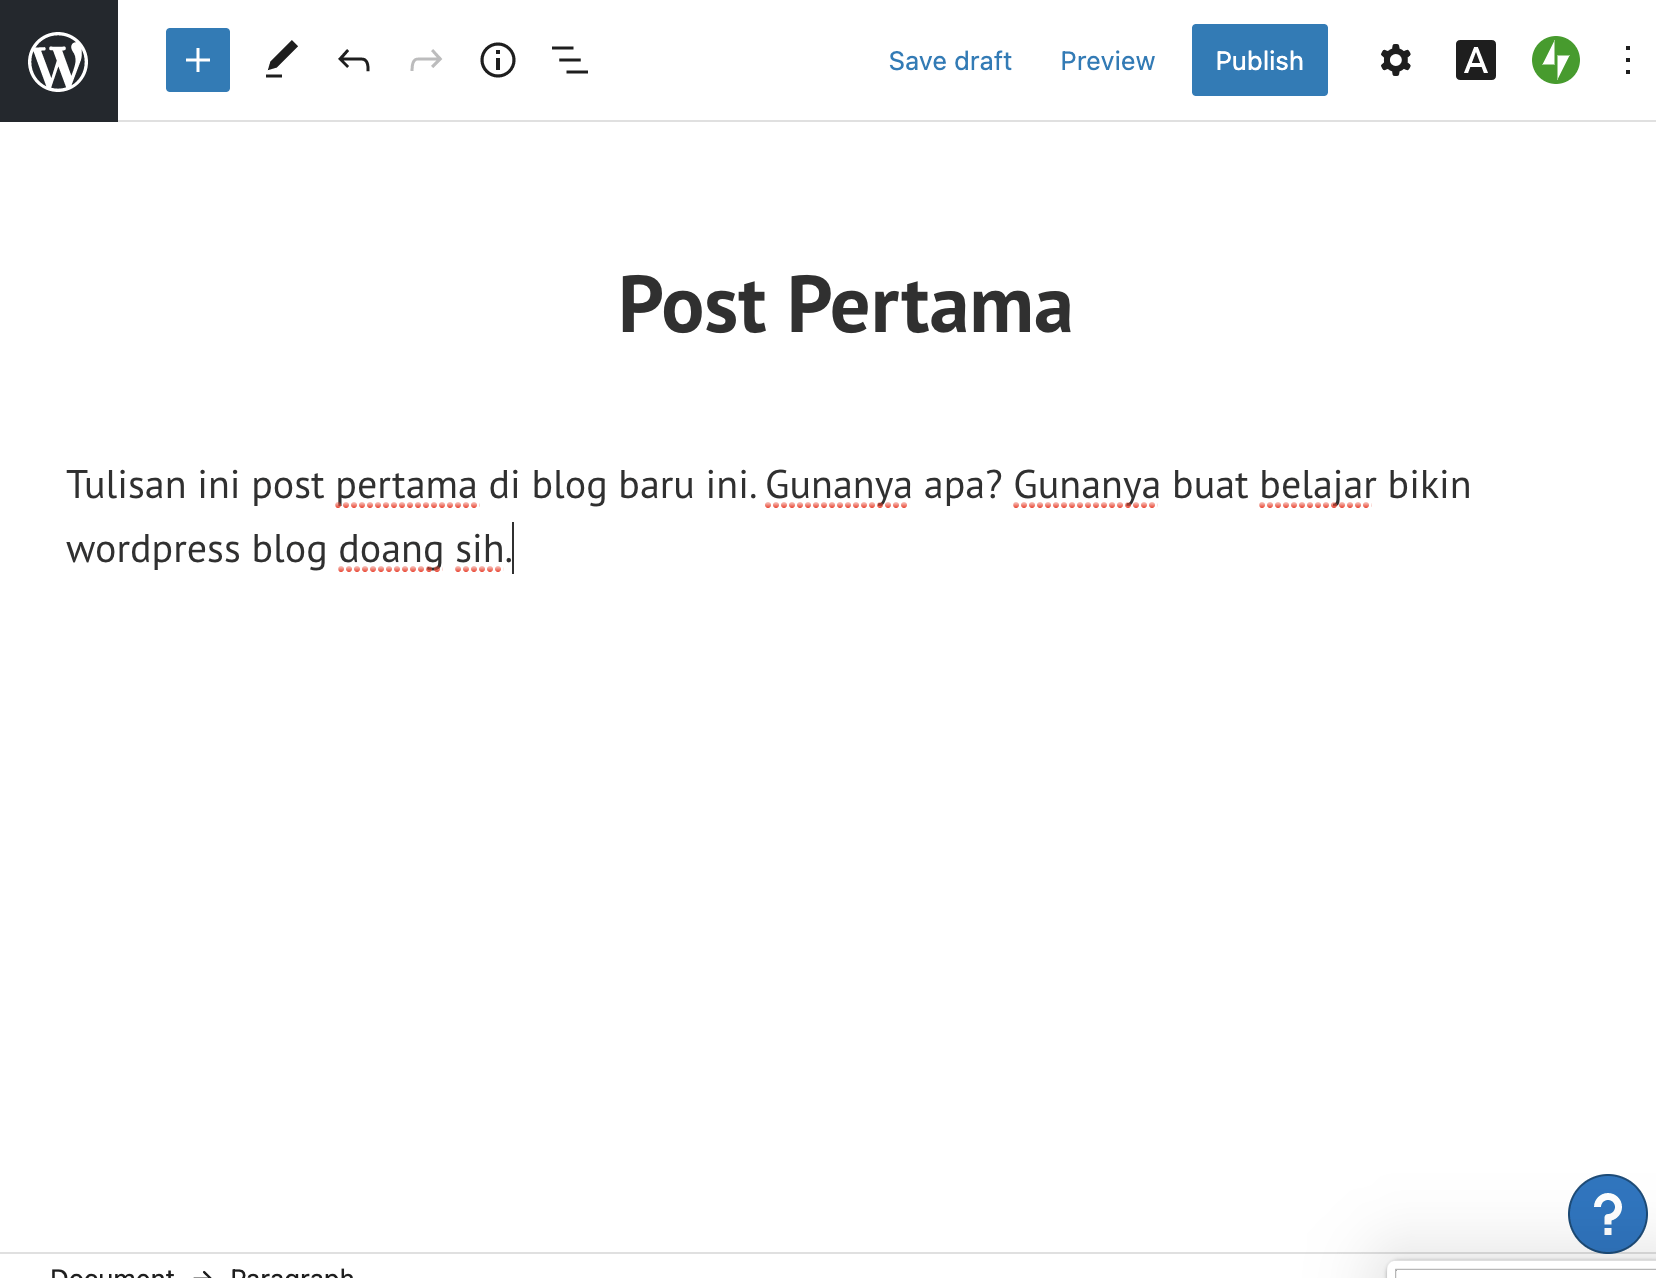
Task: Expand the three-dot options menu
Action: click(x=1628, y=60)
